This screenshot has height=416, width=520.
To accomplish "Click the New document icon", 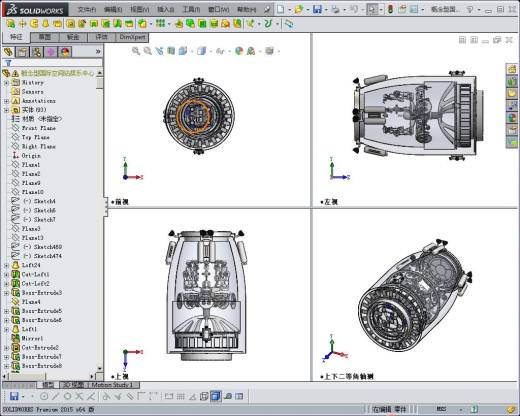I will [x=281, y=9].
